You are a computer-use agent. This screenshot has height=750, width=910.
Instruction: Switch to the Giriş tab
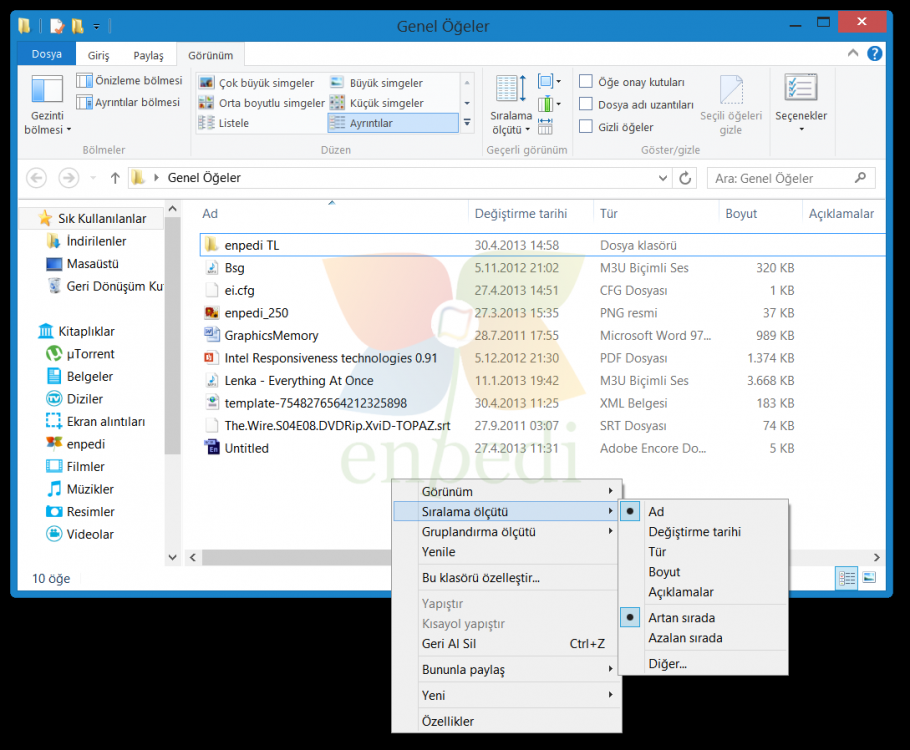(x=98, y=56)
